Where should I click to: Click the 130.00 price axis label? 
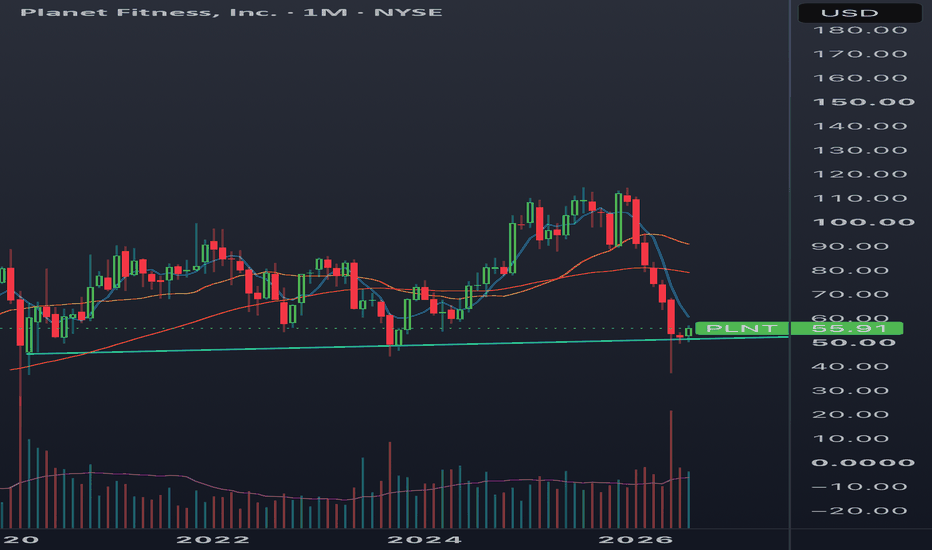click(859, 150)
